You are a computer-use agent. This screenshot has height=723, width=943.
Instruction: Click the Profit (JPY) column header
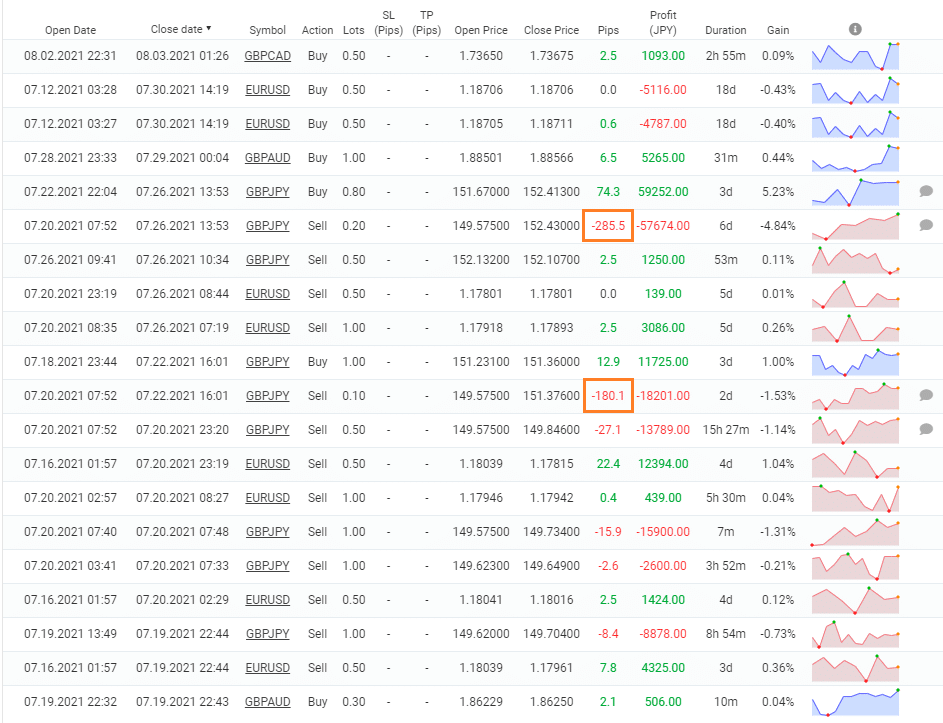pos(663,23)
